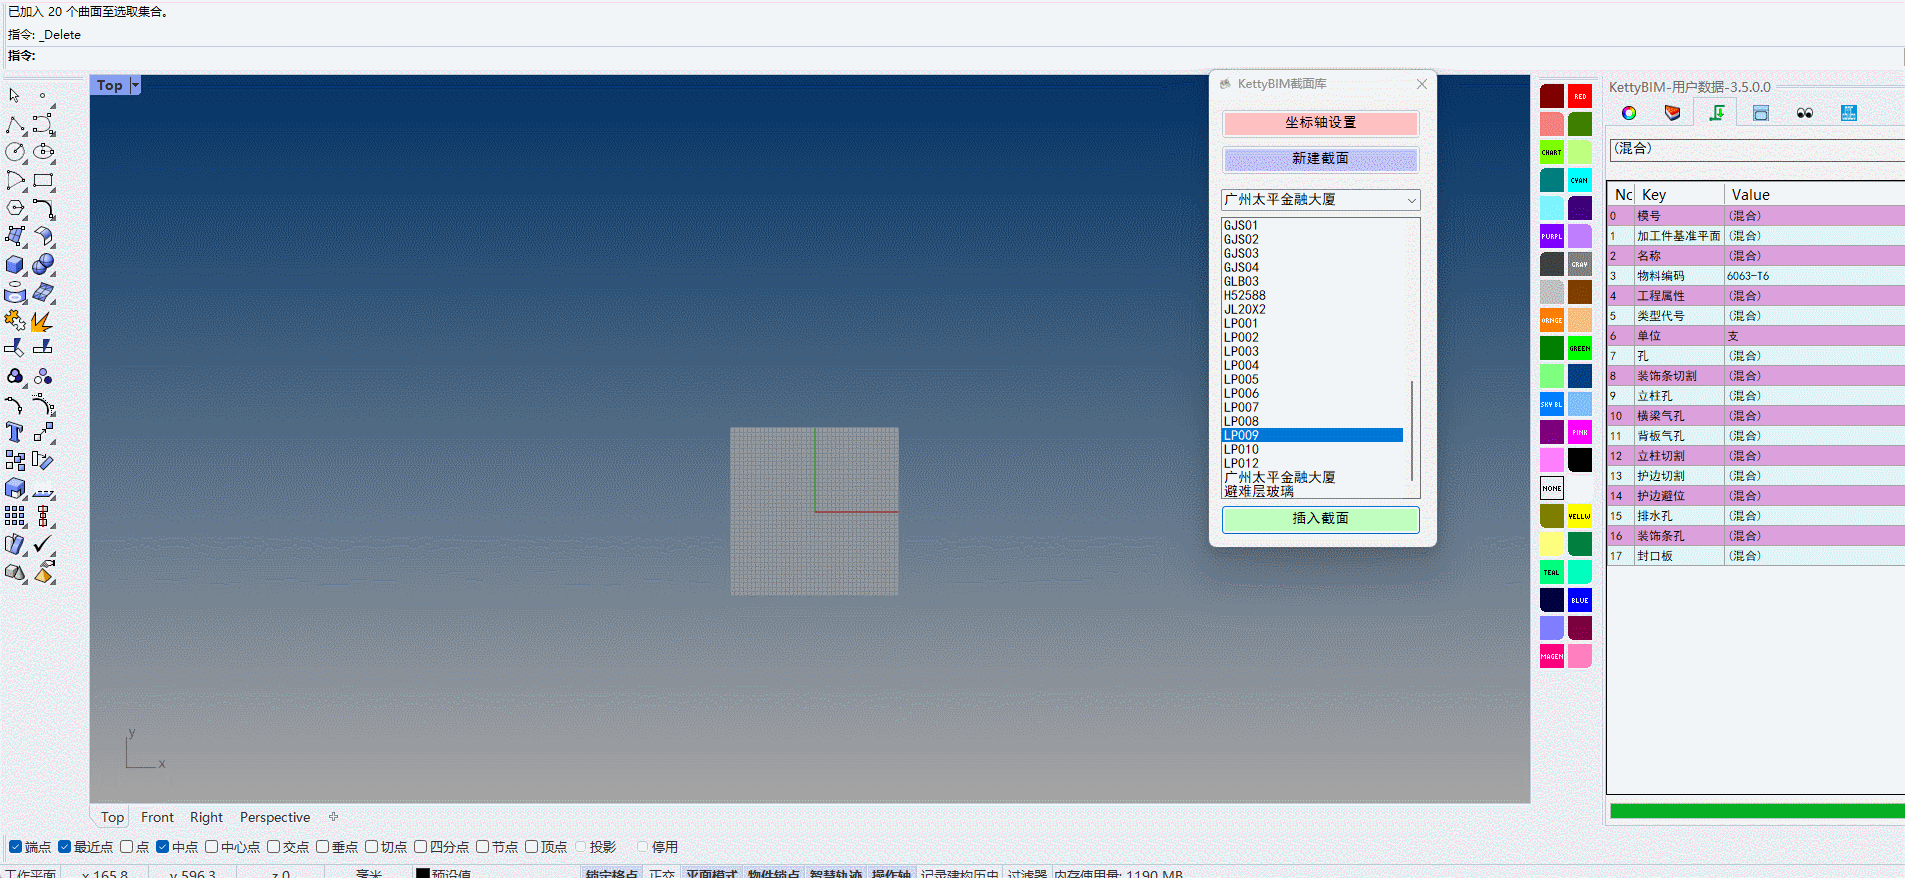Pick the YELLW color swatch
Image resolution: width=1905 pixels, height=878 pixels.
1580,516
